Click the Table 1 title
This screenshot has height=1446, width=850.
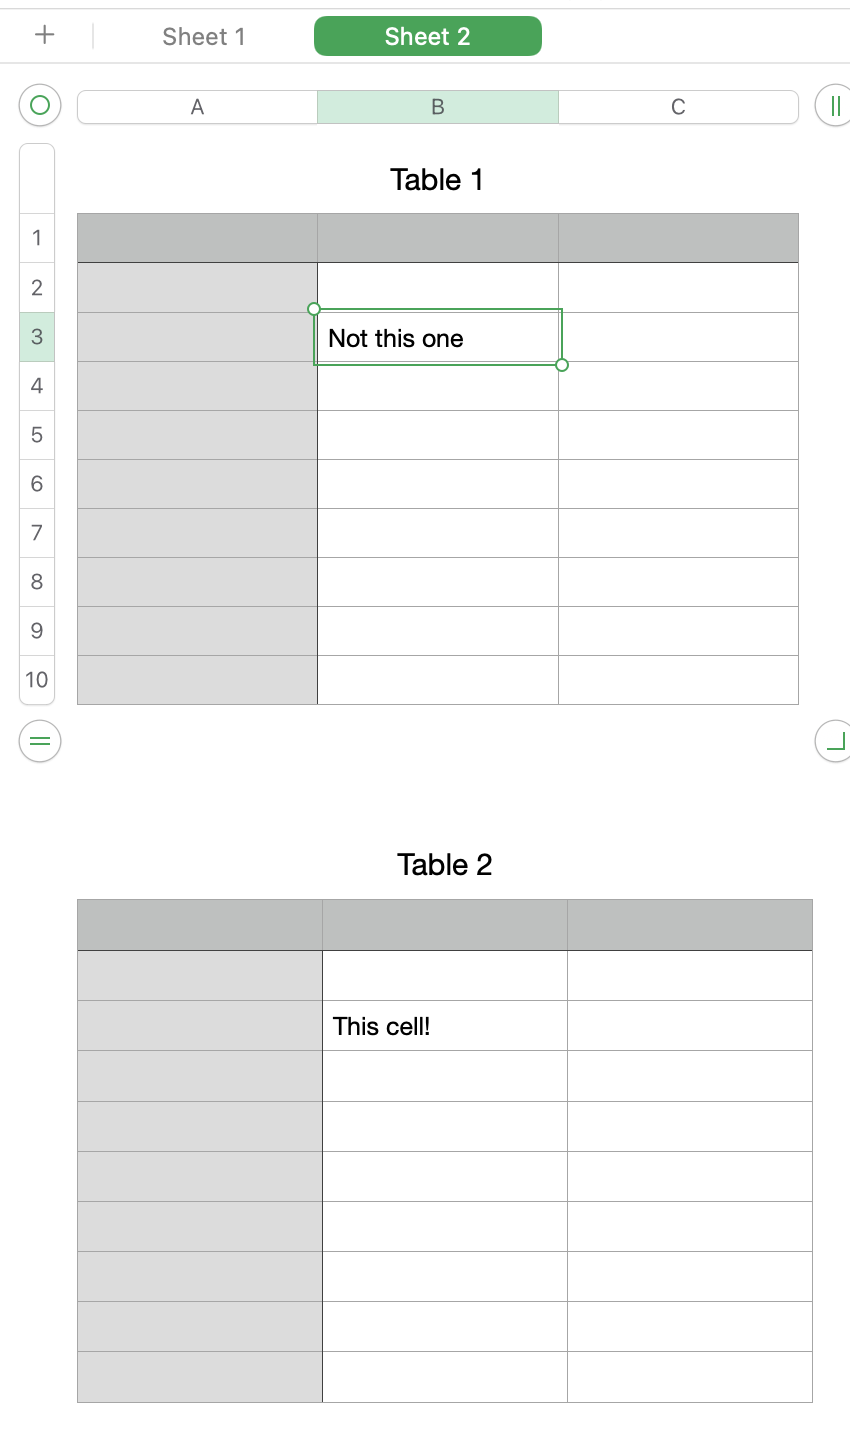pyautogui.click(x=437, y=180)
